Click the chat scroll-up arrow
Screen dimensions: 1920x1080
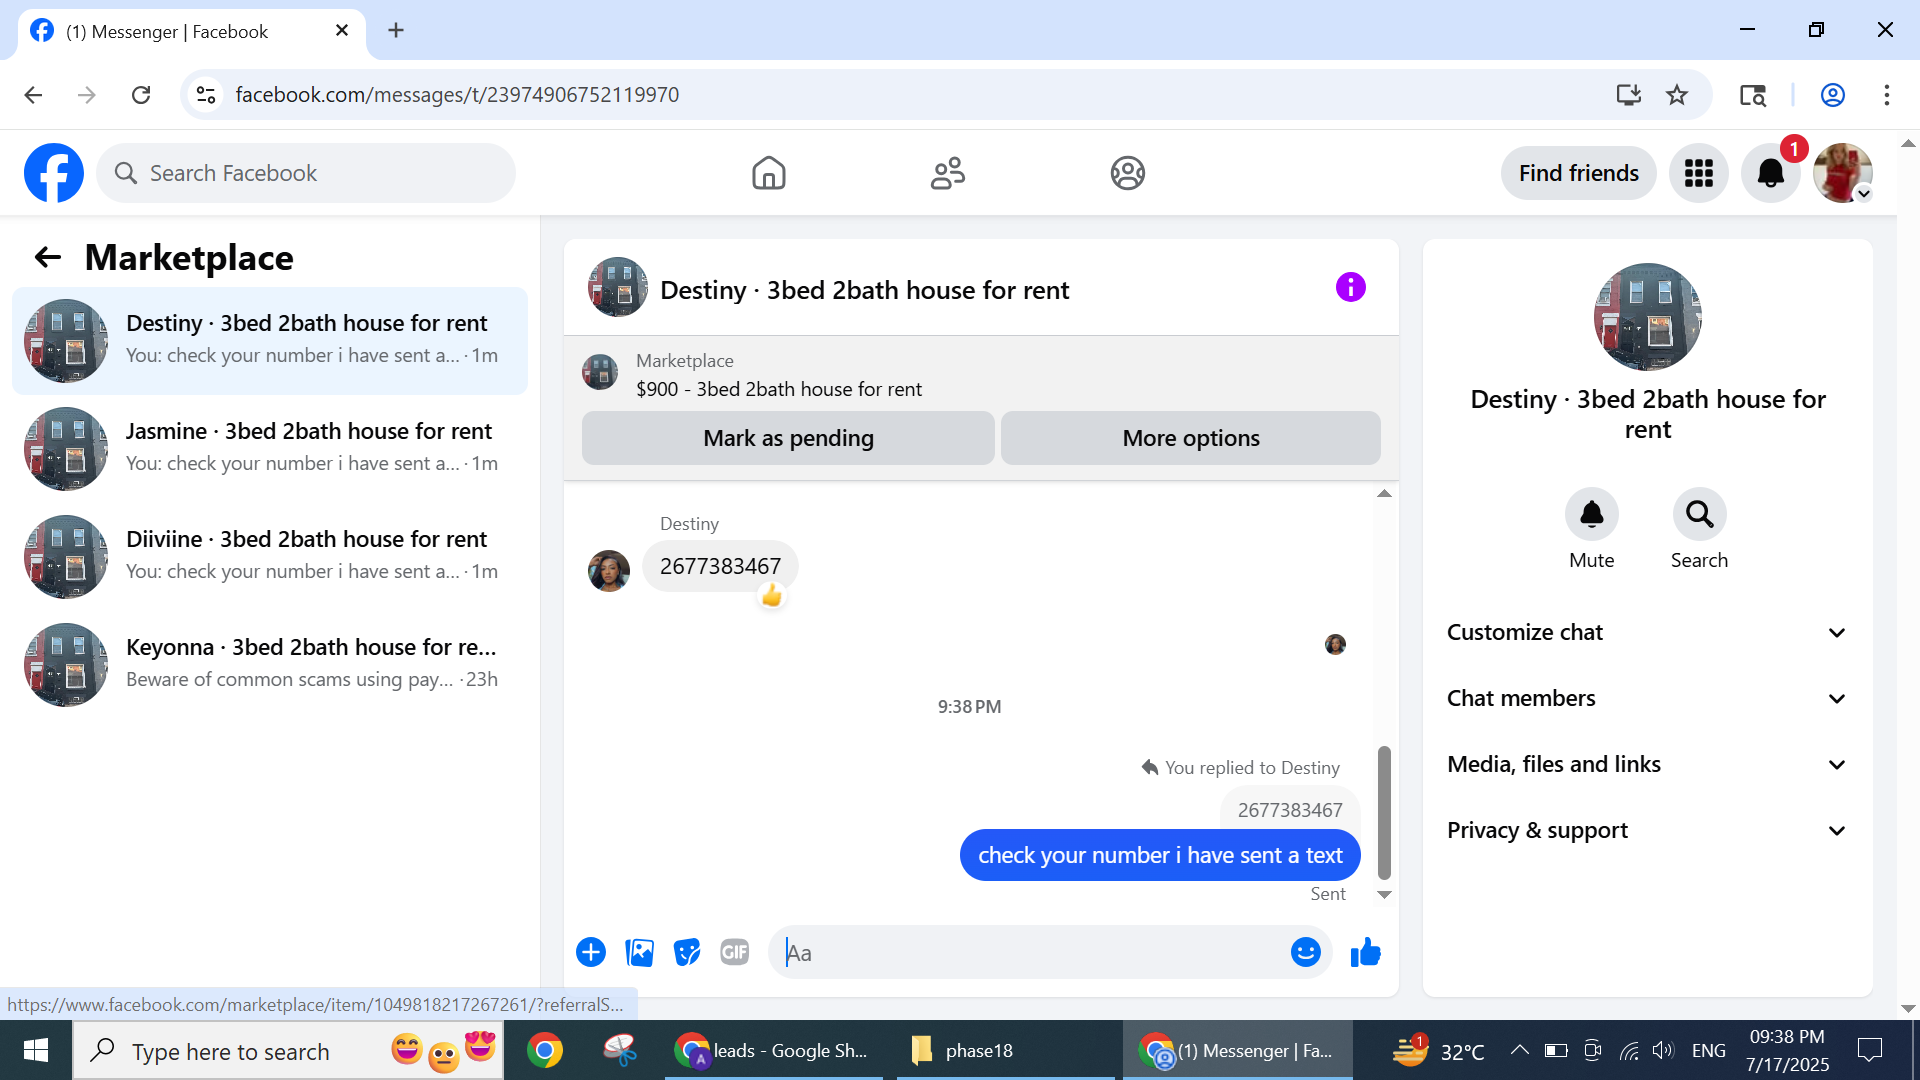(1384, 494)
